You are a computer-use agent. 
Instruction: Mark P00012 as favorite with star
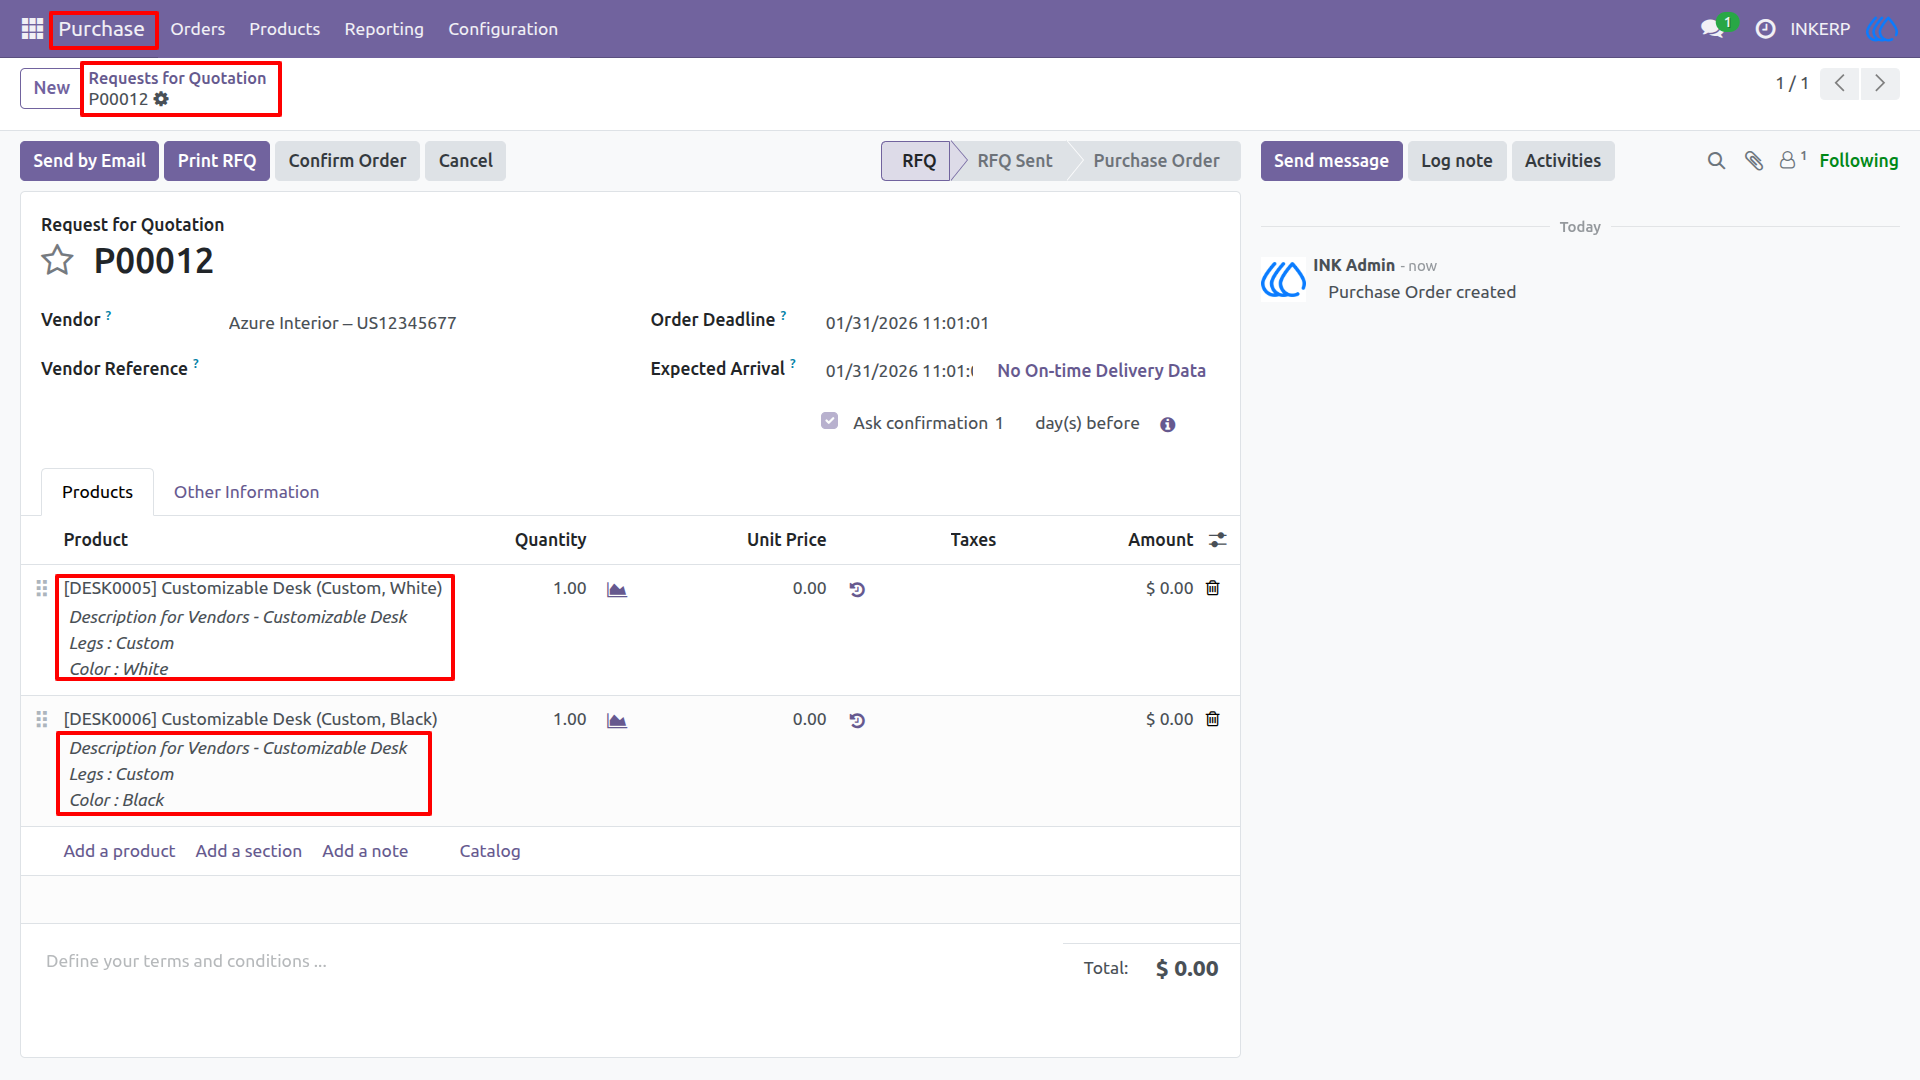(57, 261)
